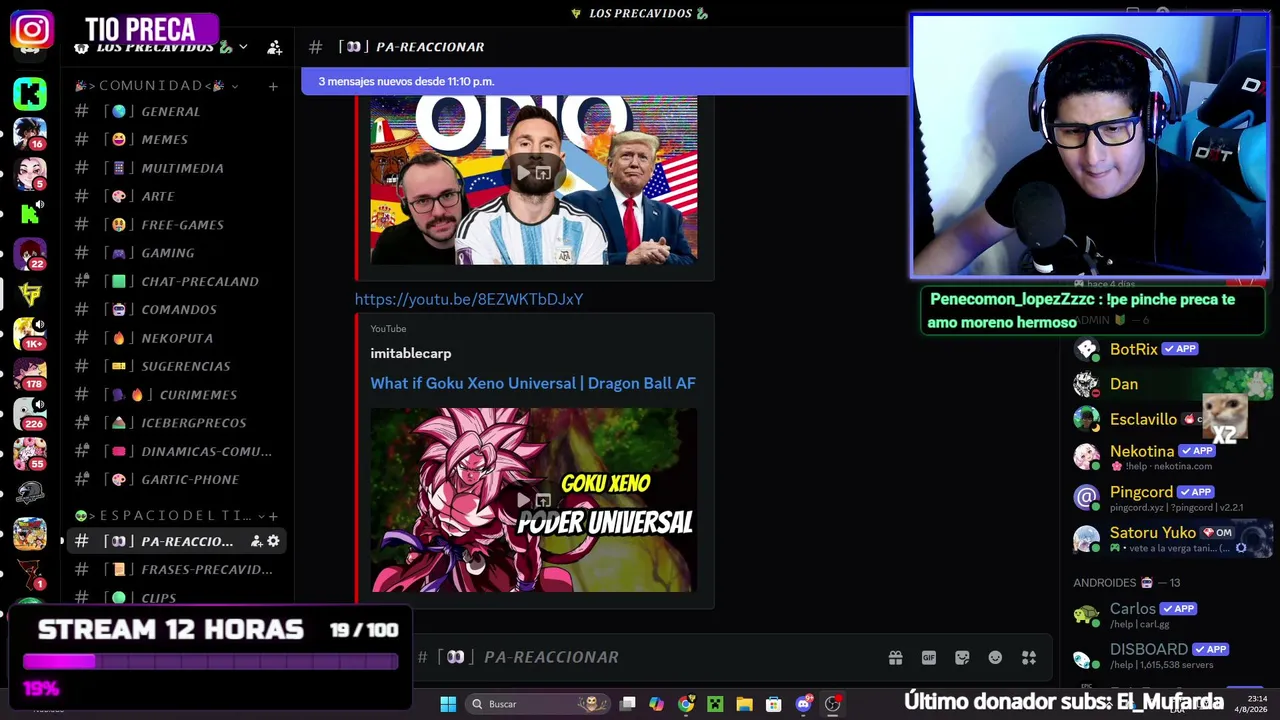Click the invite people icon beside server name
This screenshot has height=720, width=1280.
274,47
